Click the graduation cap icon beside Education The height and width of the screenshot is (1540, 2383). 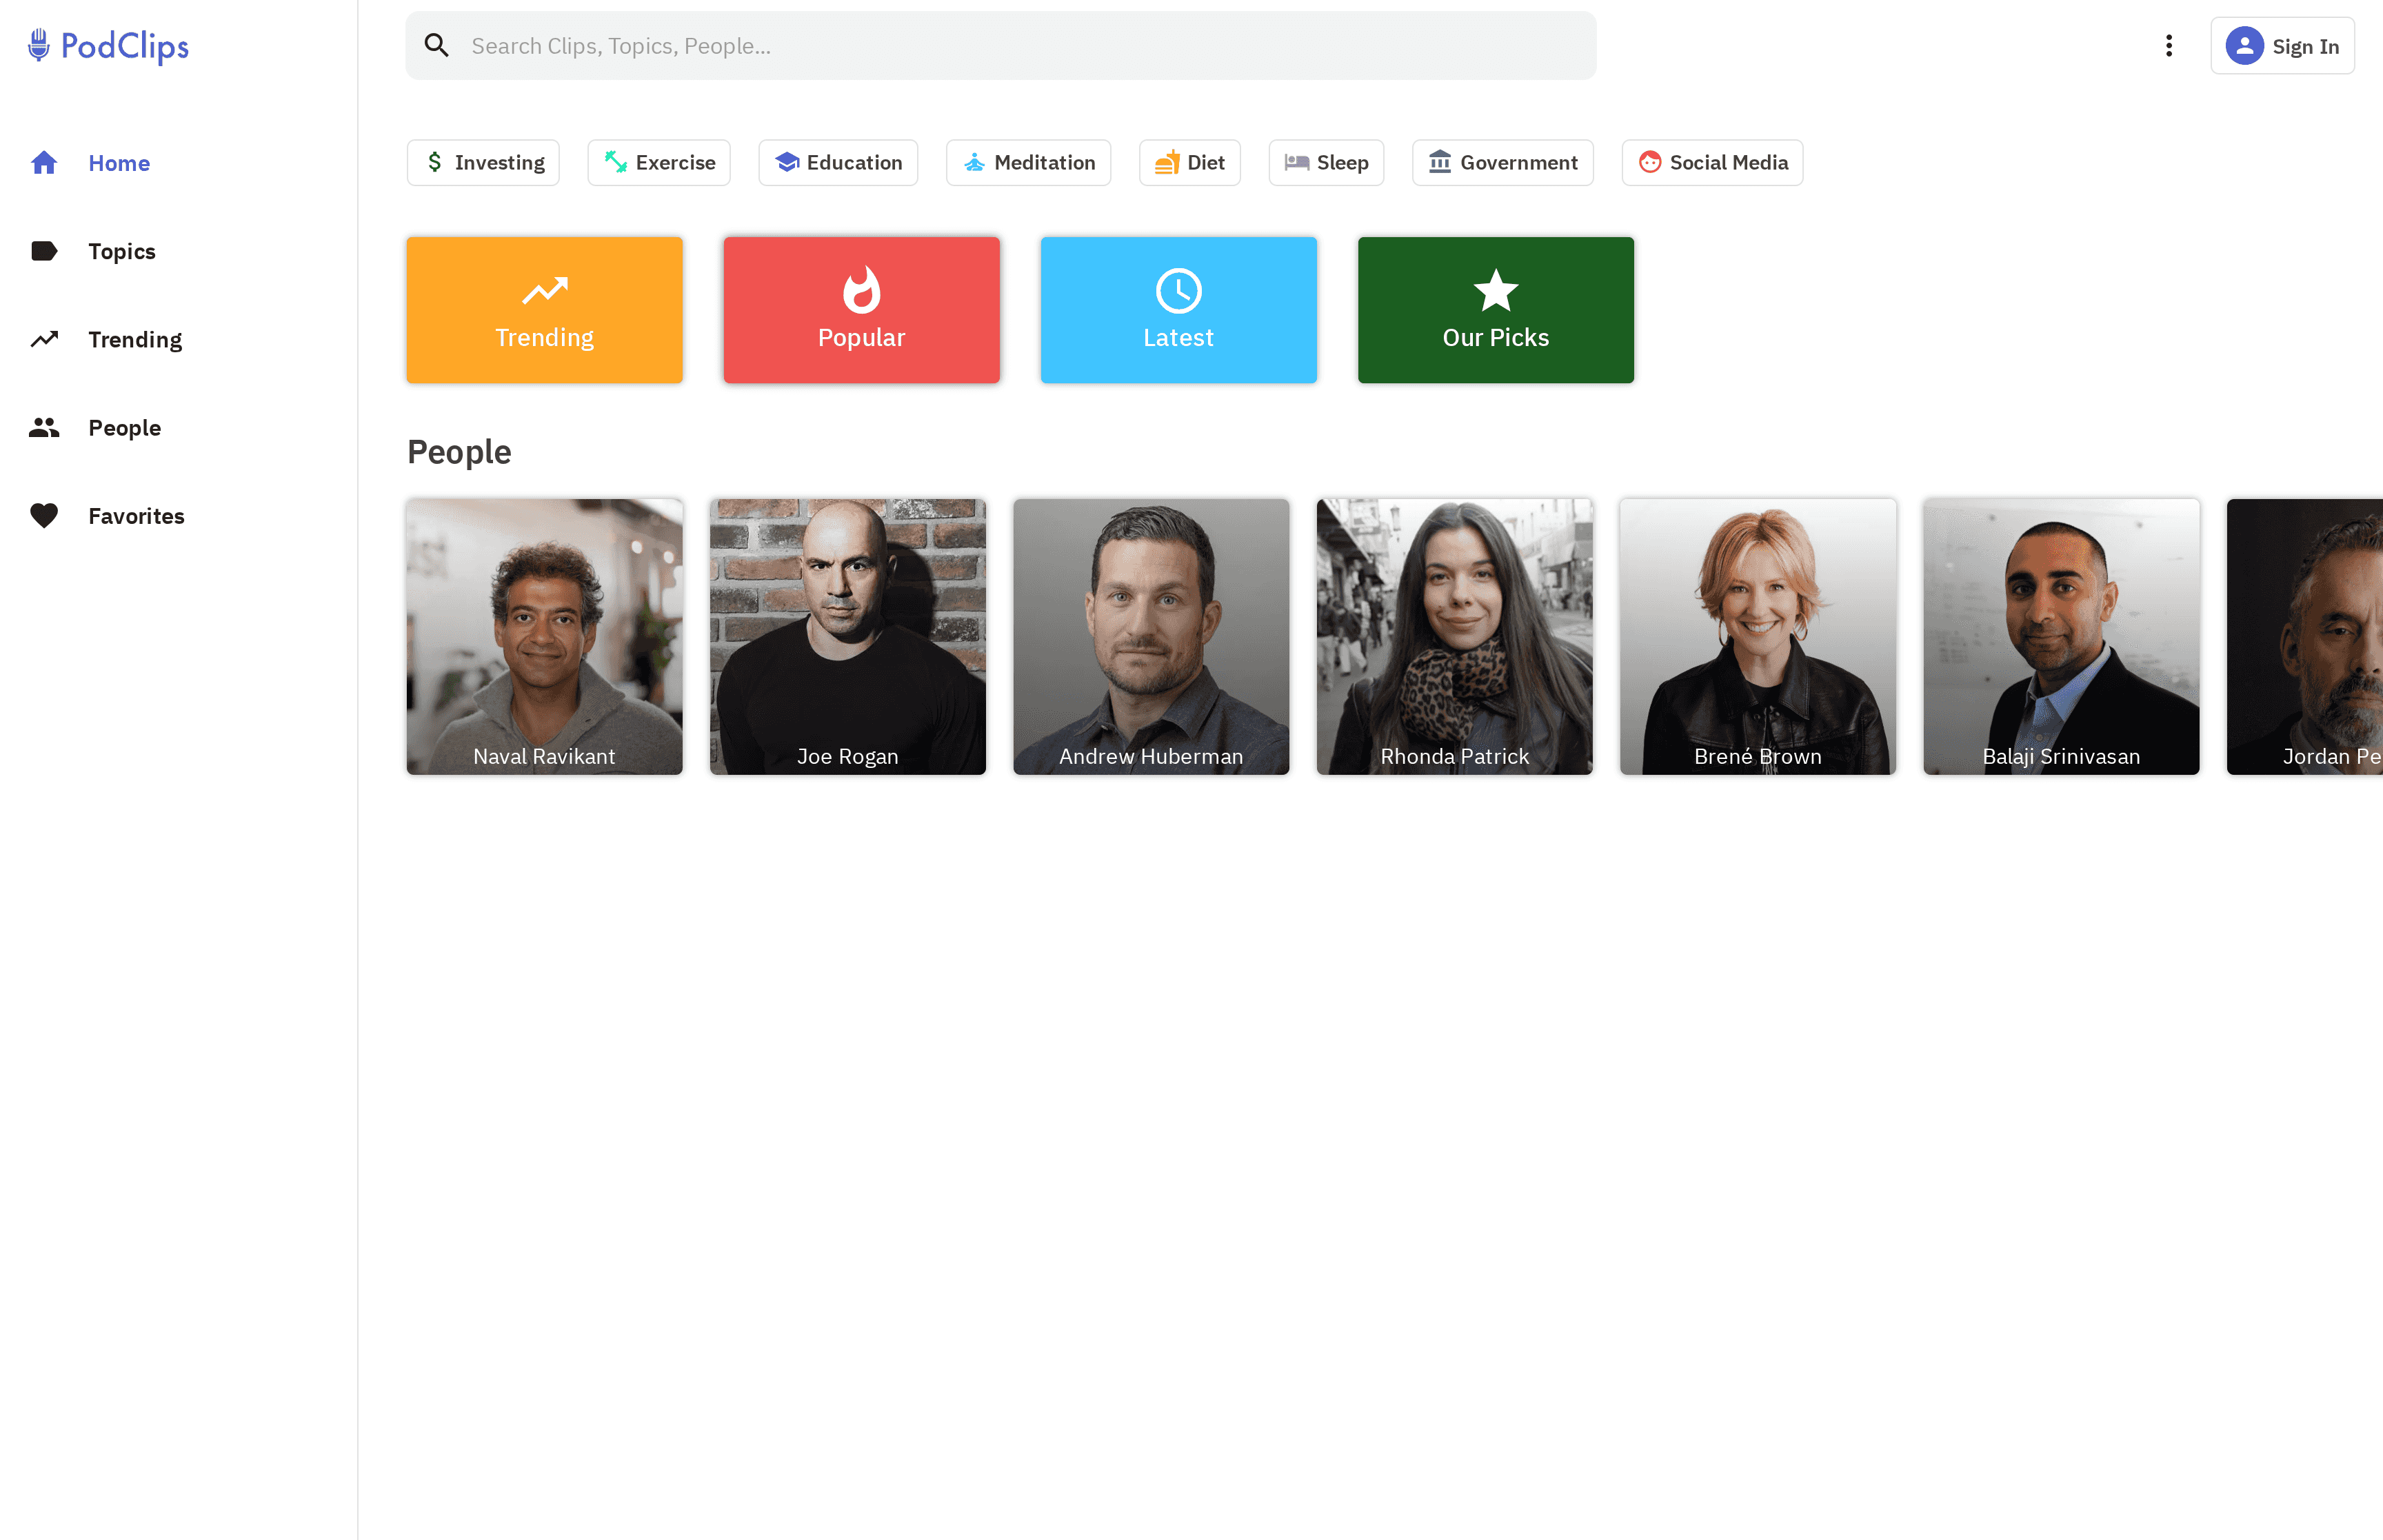pyautogui.click(x=789, y=162)
